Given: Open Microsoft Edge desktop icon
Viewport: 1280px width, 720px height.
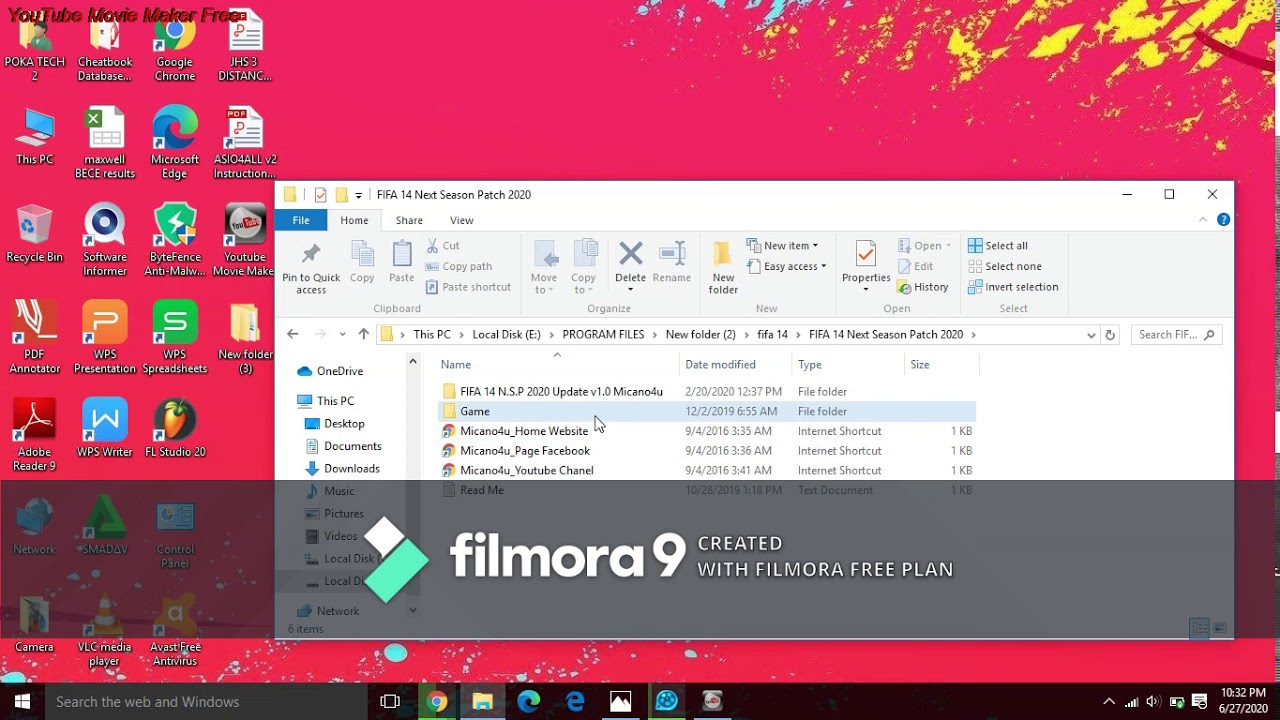Looking at the screenshot, I should (174, 143).
